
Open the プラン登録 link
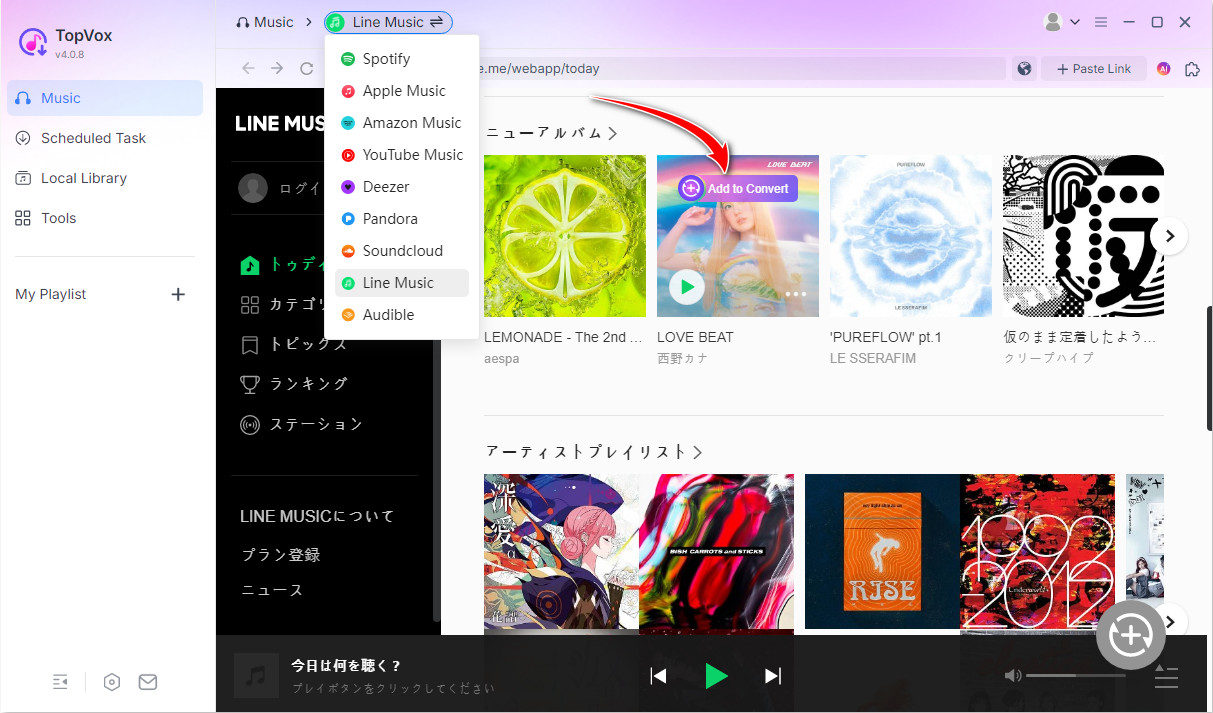(x=281, y=554)
